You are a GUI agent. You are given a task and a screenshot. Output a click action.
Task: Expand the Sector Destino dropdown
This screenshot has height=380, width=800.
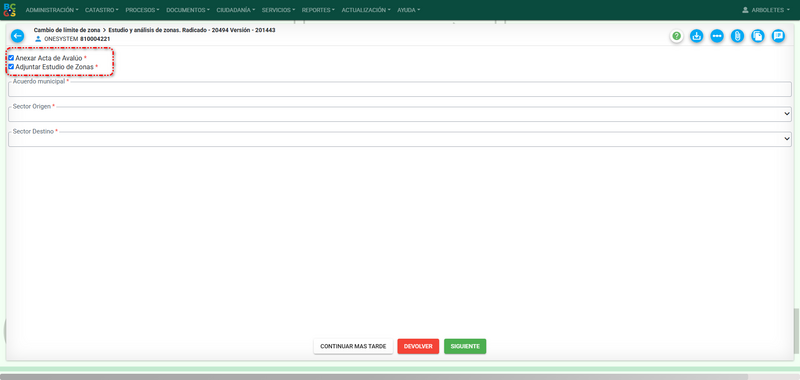click(400, 139)
